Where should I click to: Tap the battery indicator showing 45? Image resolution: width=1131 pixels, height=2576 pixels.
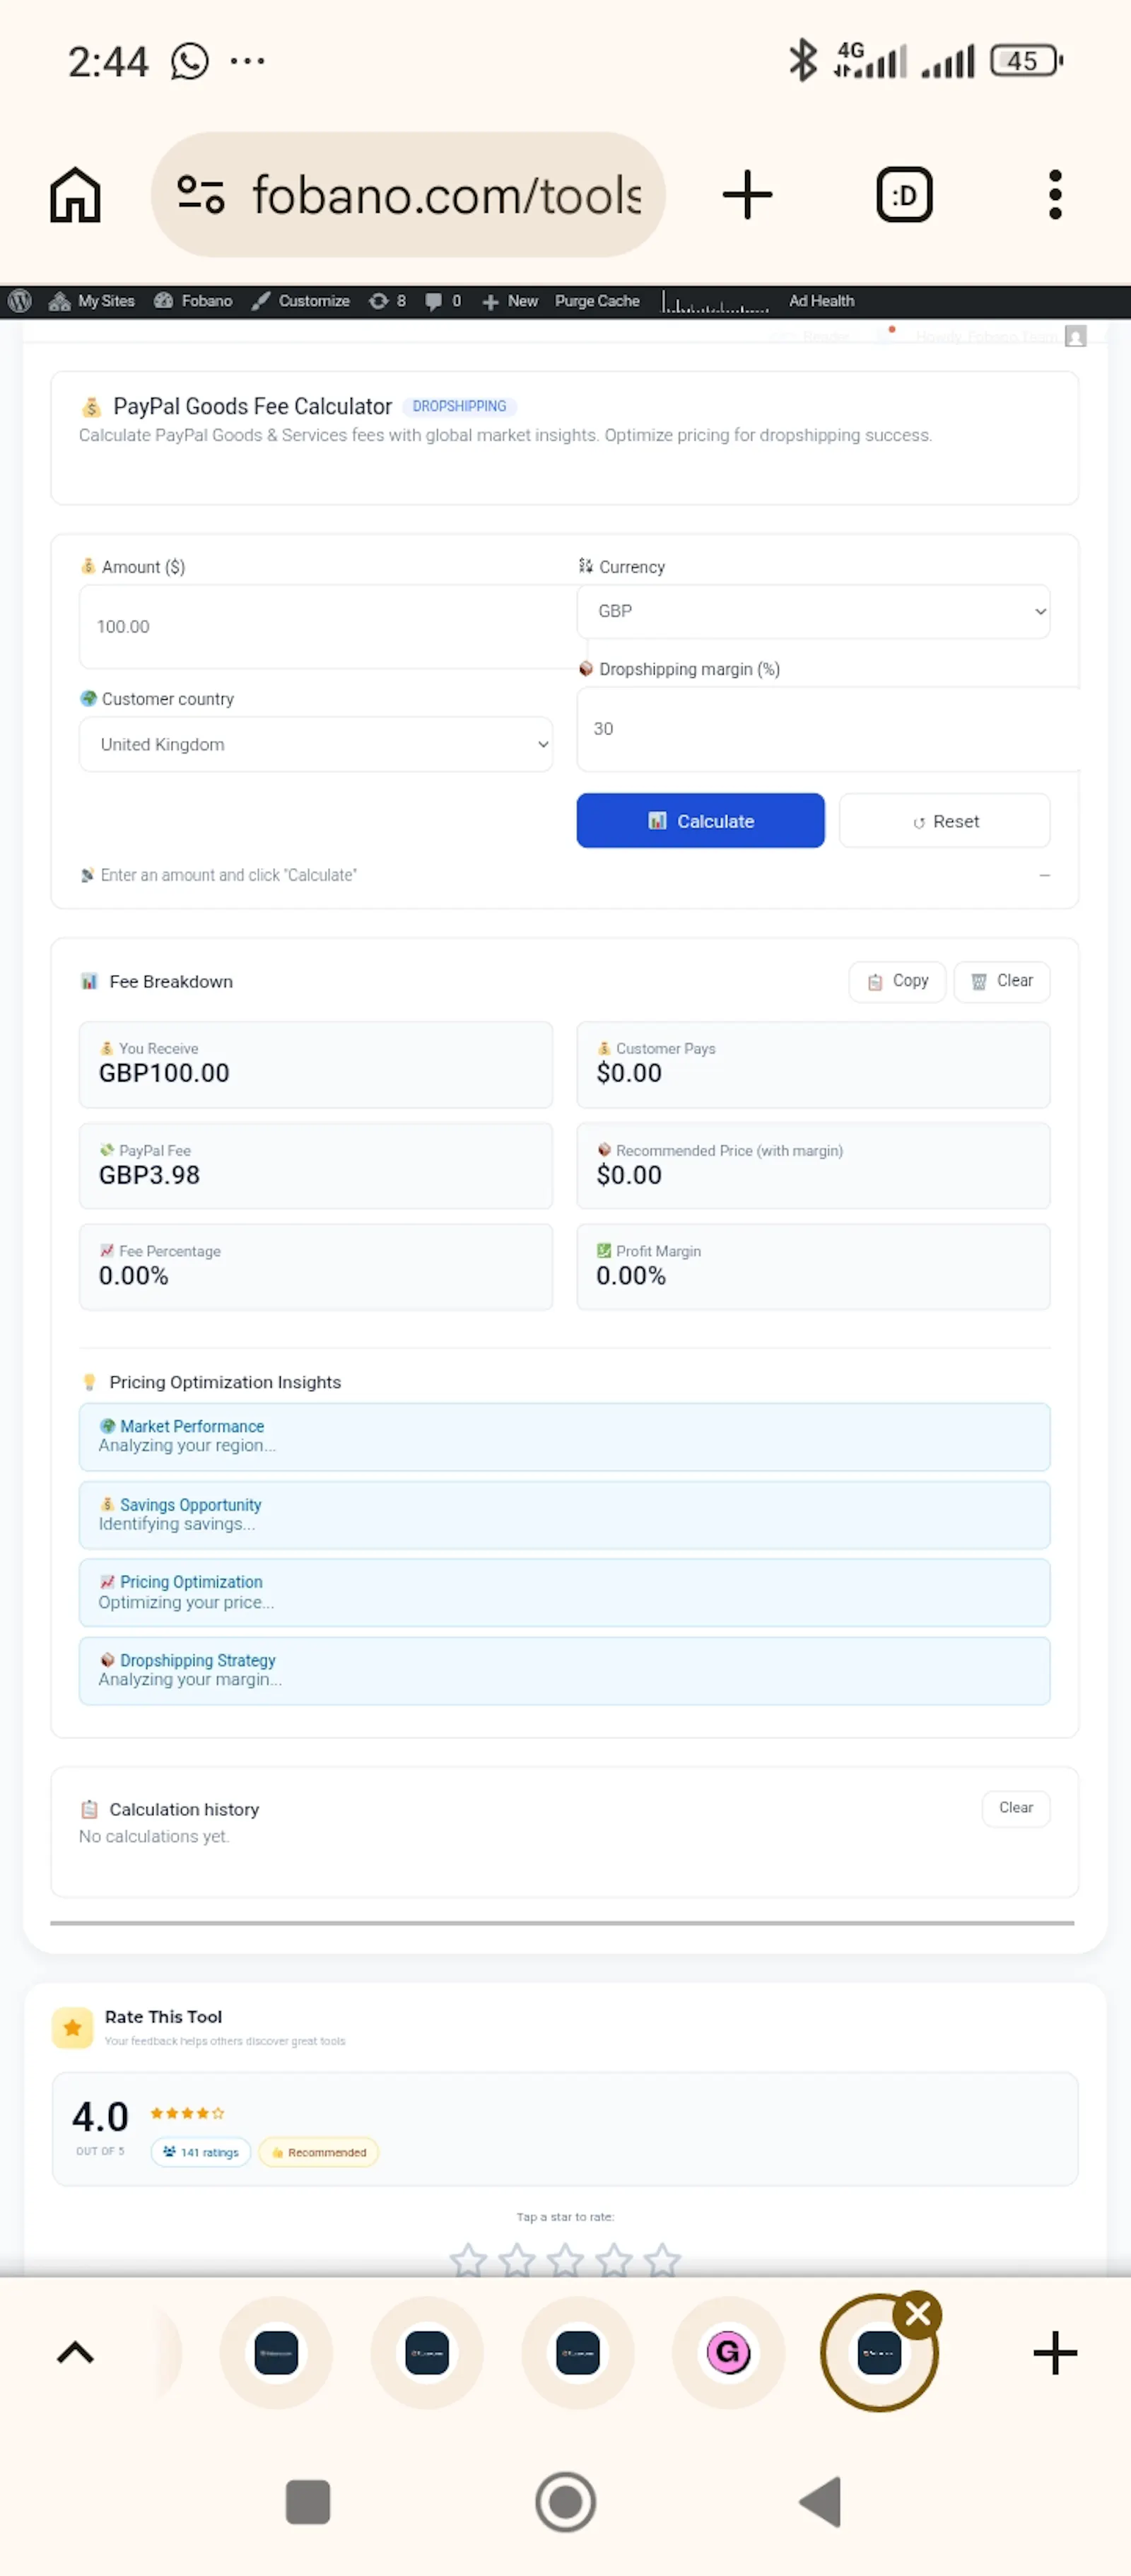pyautogui.click(x=1025, y=61)
